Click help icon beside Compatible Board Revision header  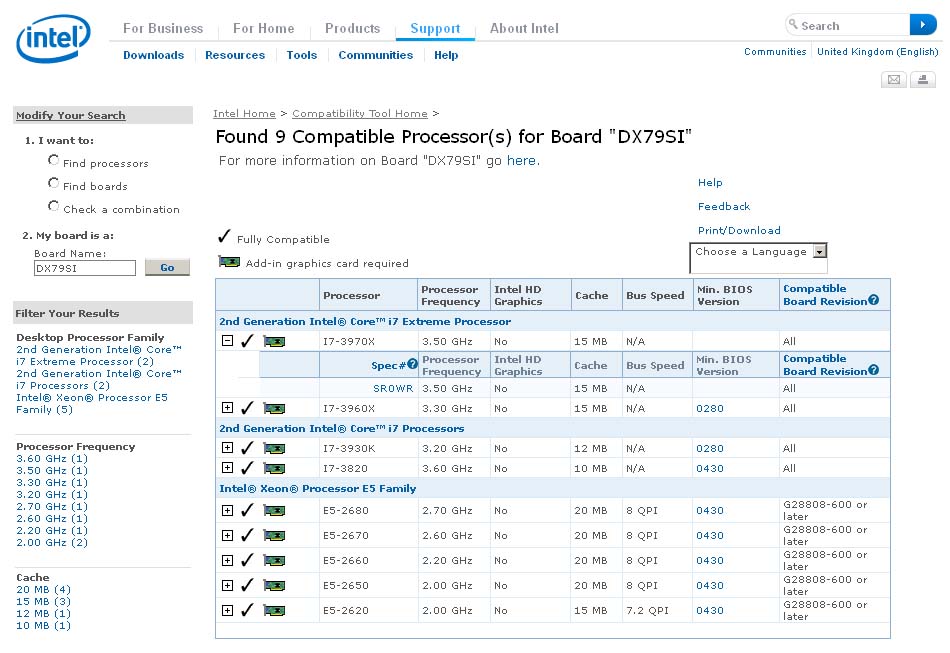(x=873, y=300)
